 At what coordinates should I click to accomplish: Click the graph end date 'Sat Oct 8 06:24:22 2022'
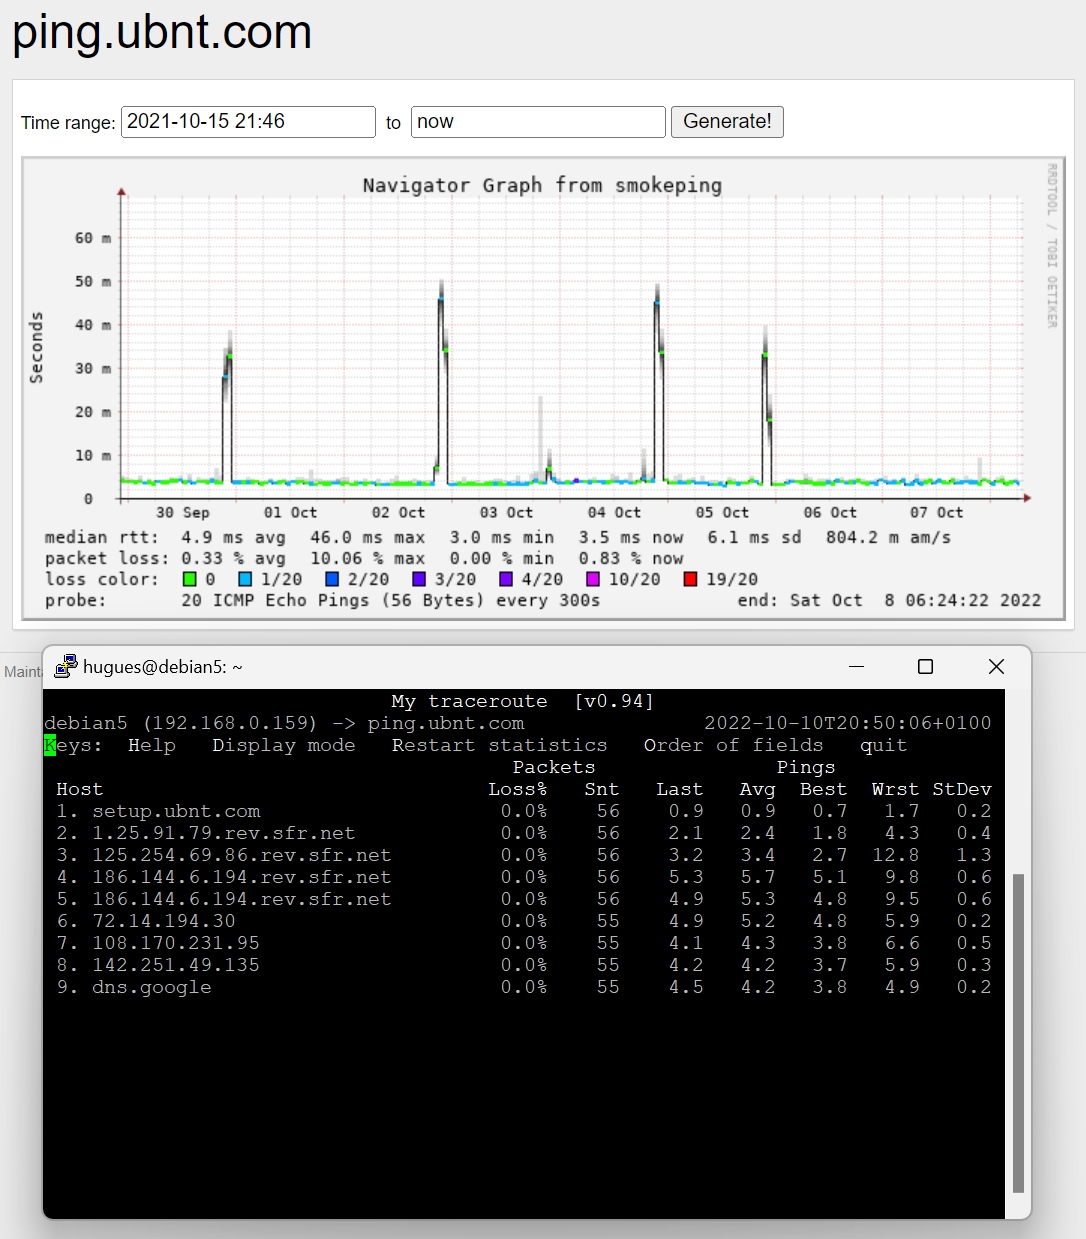[x=916, y=600]
